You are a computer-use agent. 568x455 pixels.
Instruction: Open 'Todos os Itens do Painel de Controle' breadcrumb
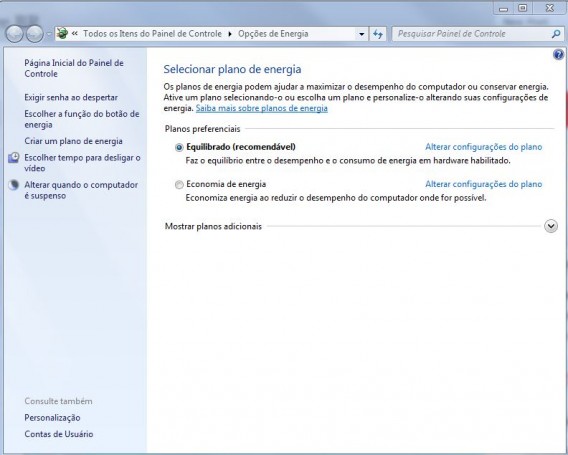click(x=152, y=34)
